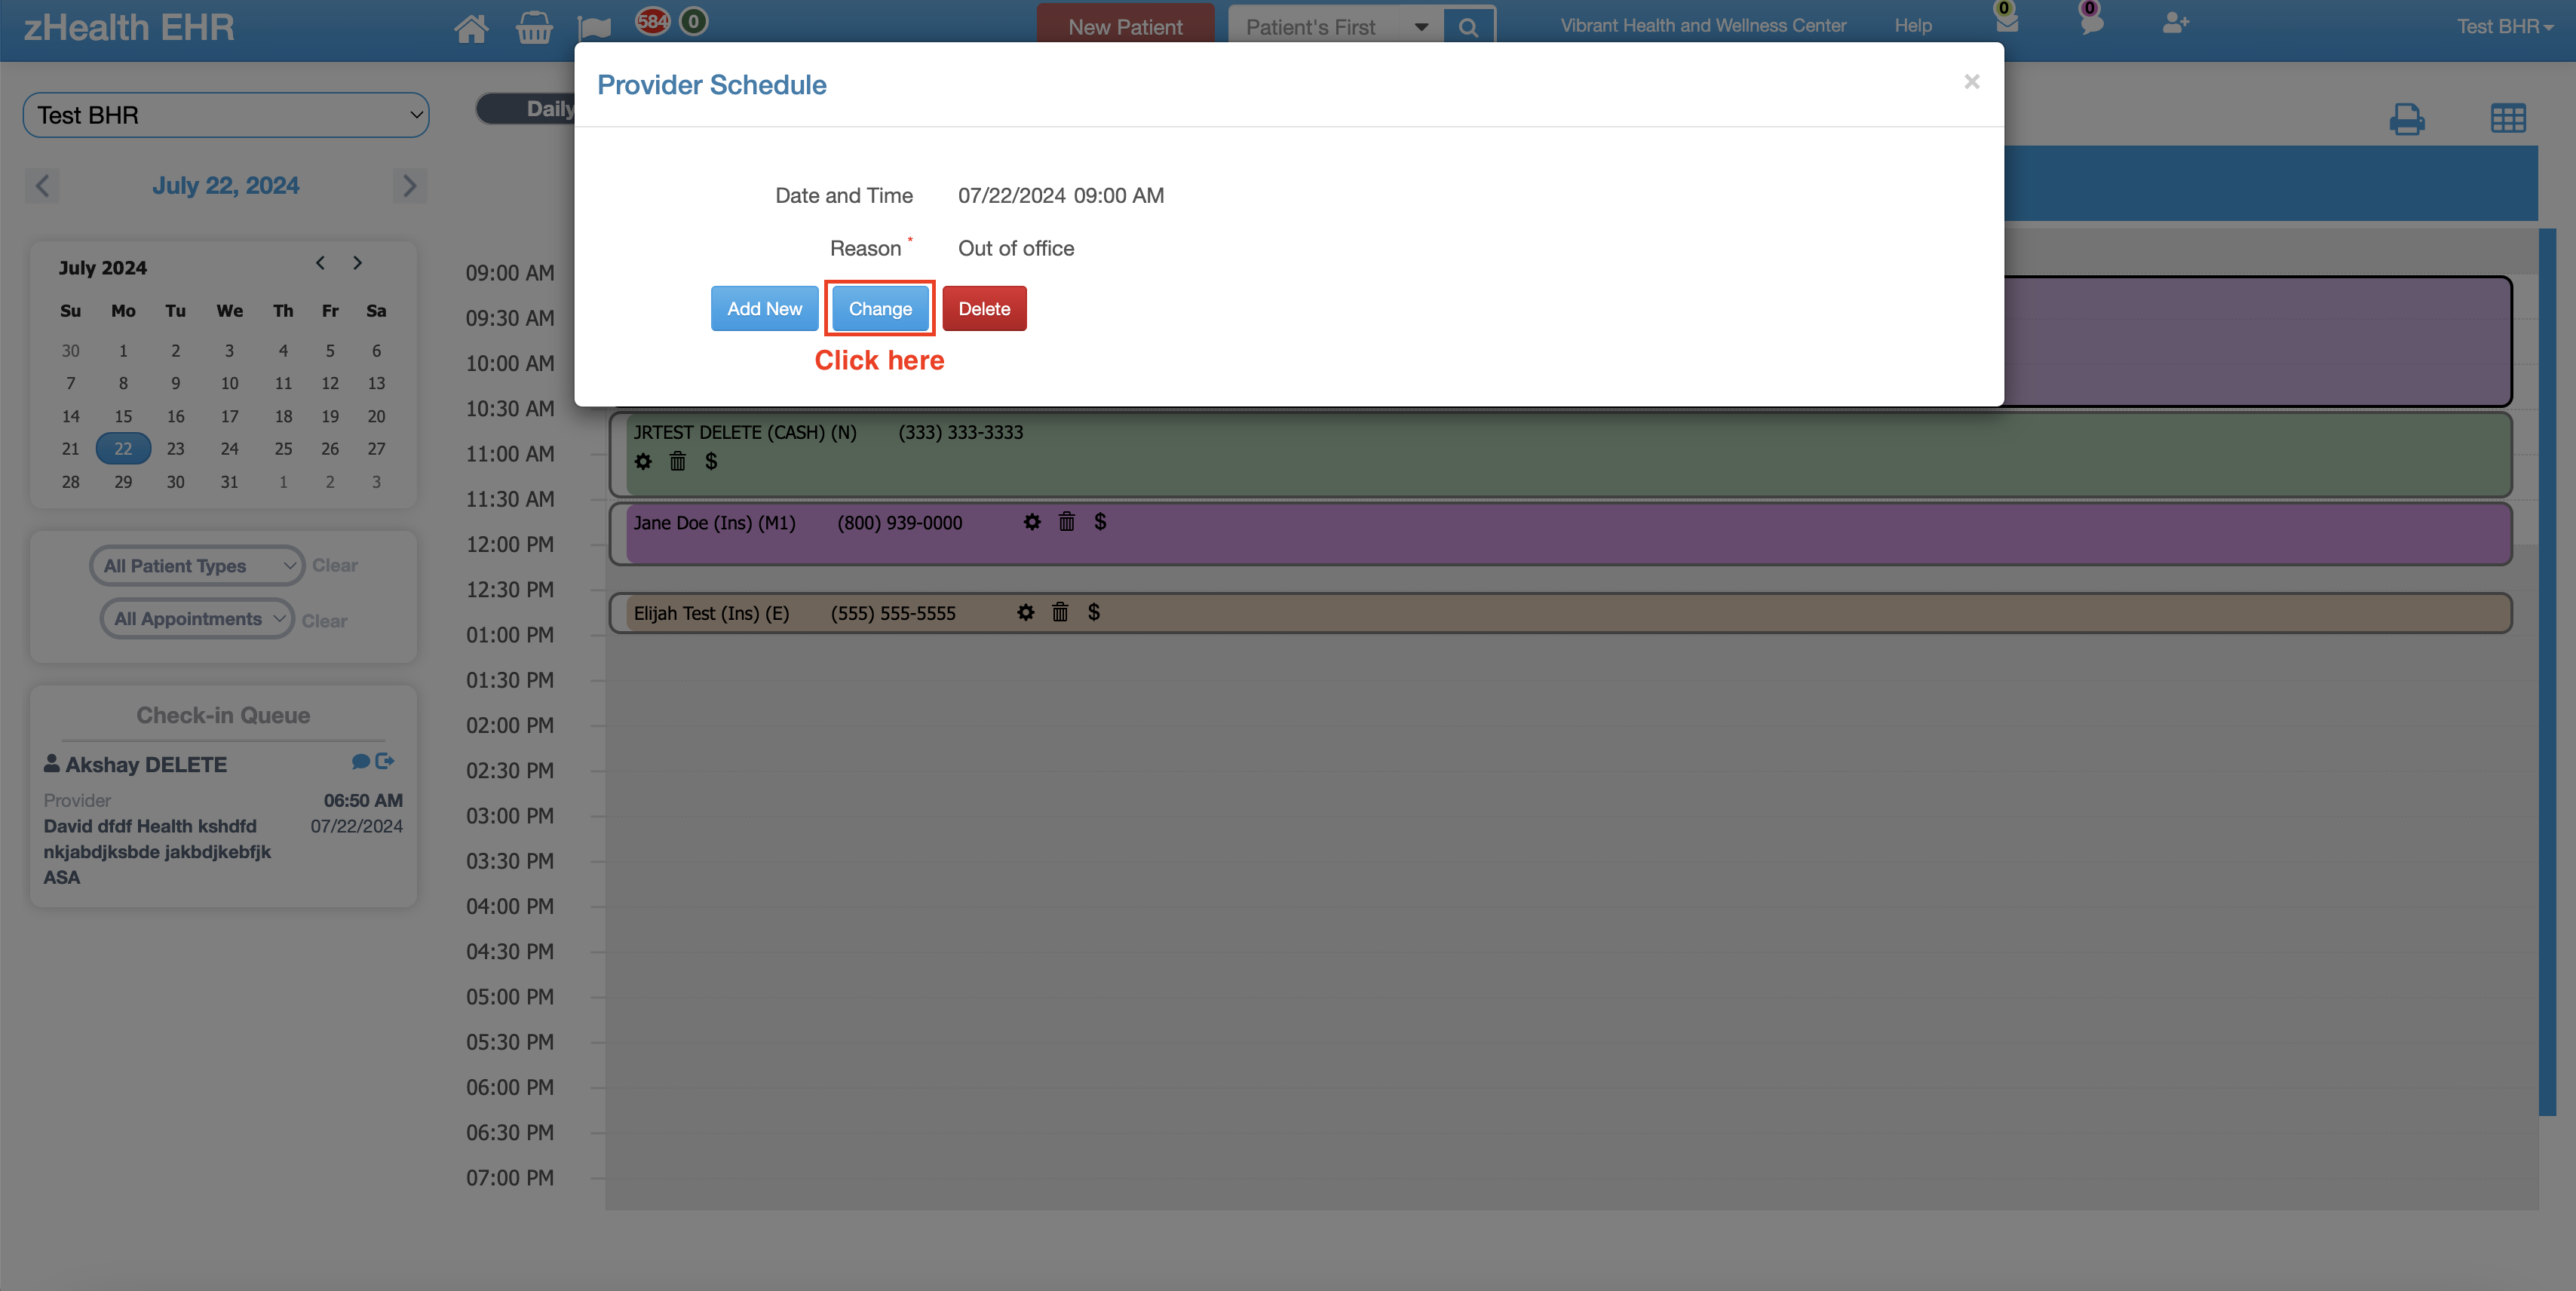Expand the All Patient Types dropdown
The width and height of the screenshot is (2576, 1291).
click(x=197, y=566)
